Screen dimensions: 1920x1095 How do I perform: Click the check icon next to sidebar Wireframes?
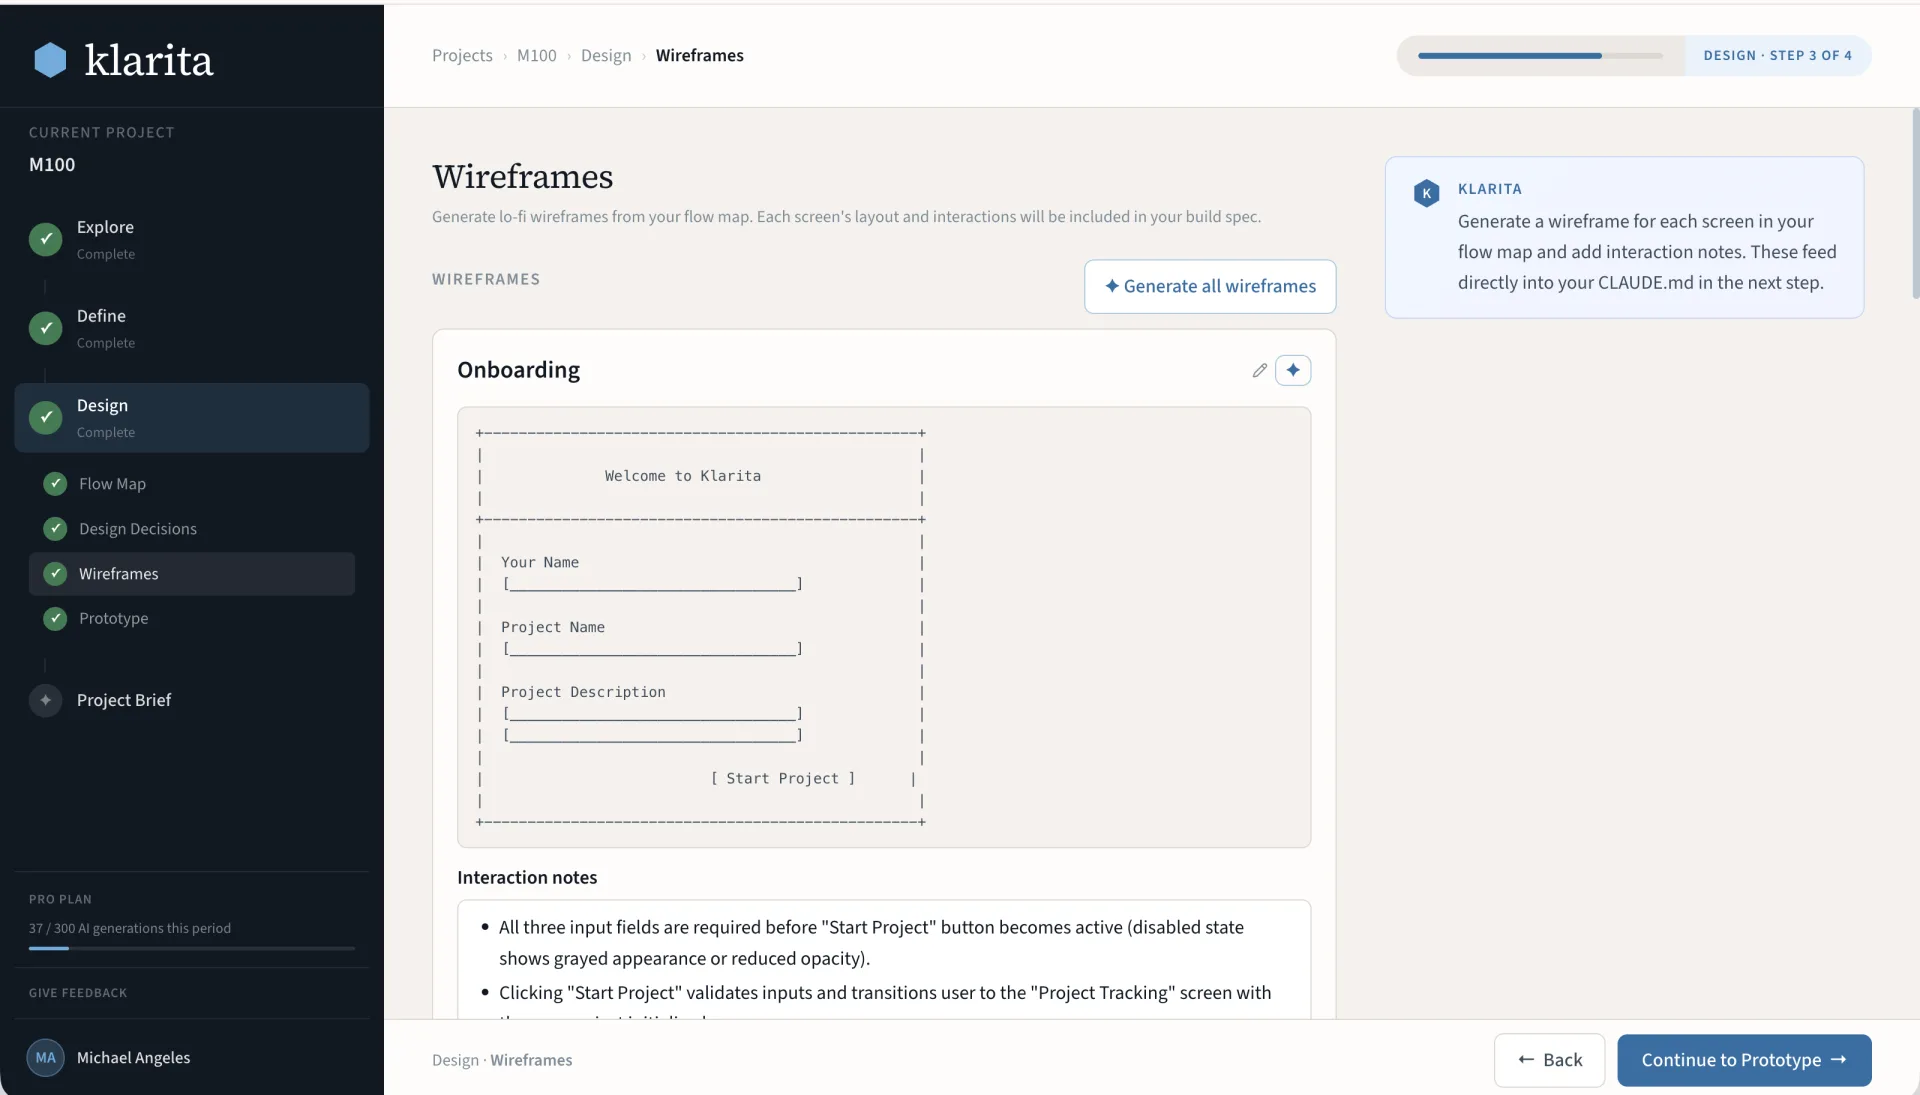pyautogui.click(x=55, y=574)
